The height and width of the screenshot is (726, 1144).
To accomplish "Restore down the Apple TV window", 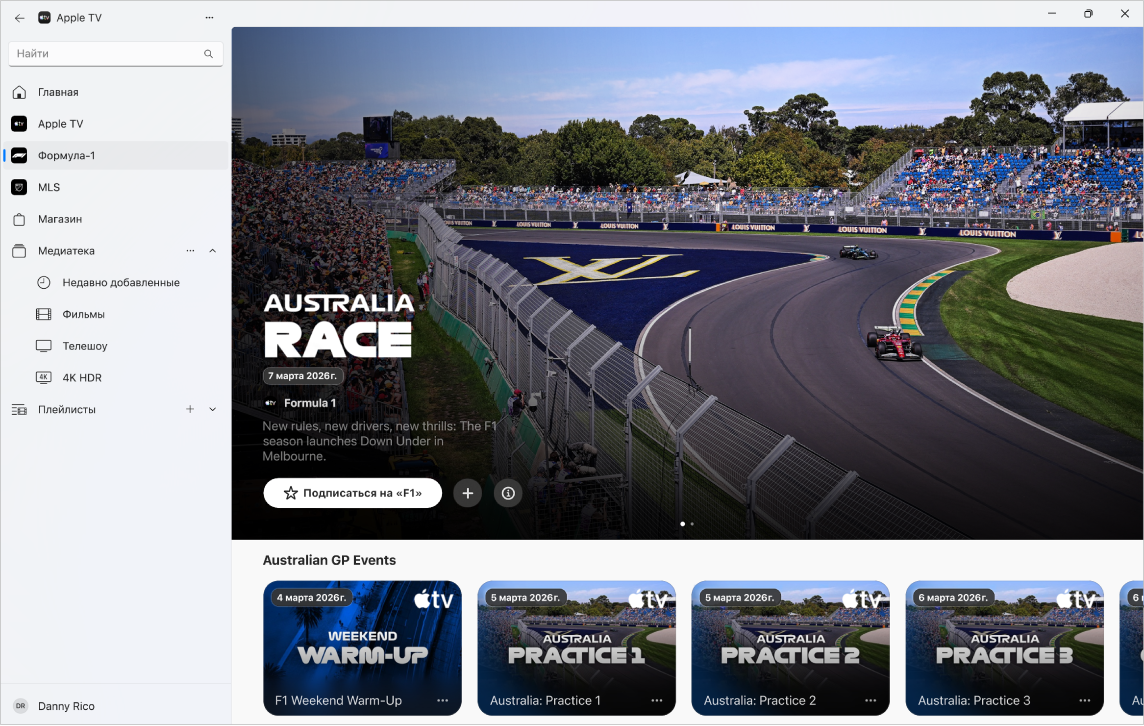I will coord(1088,14).
